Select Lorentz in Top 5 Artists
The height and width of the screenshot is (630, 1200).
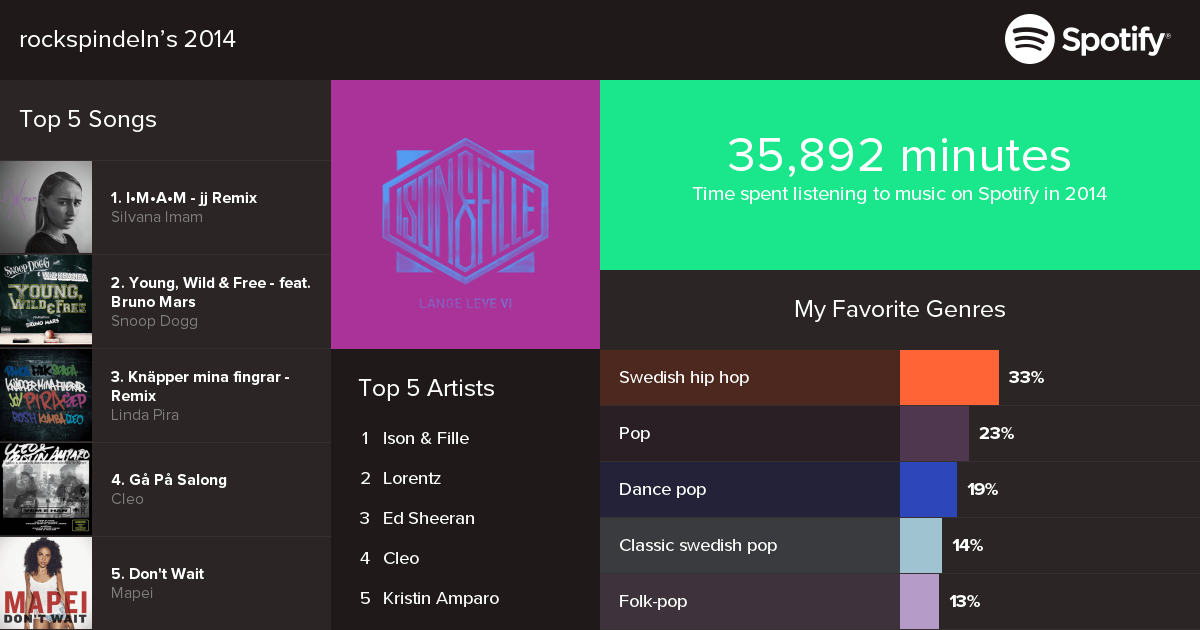pyautogui.click(x=412, y=478)
